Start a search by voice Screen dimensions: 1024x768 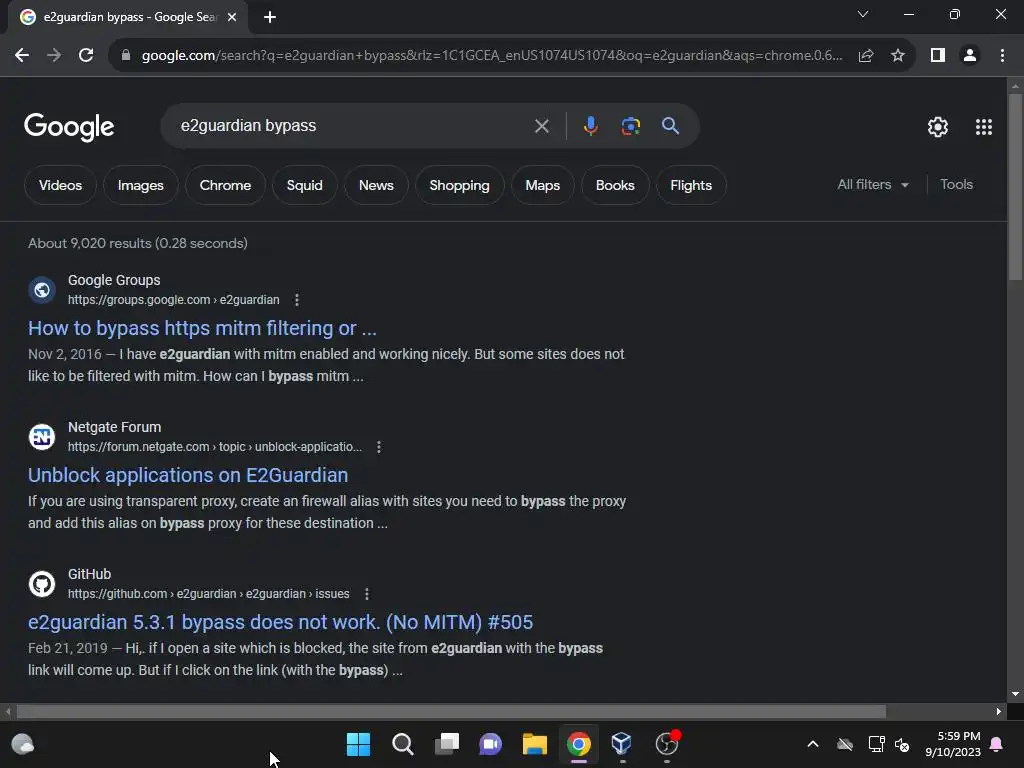coord(590,125)
